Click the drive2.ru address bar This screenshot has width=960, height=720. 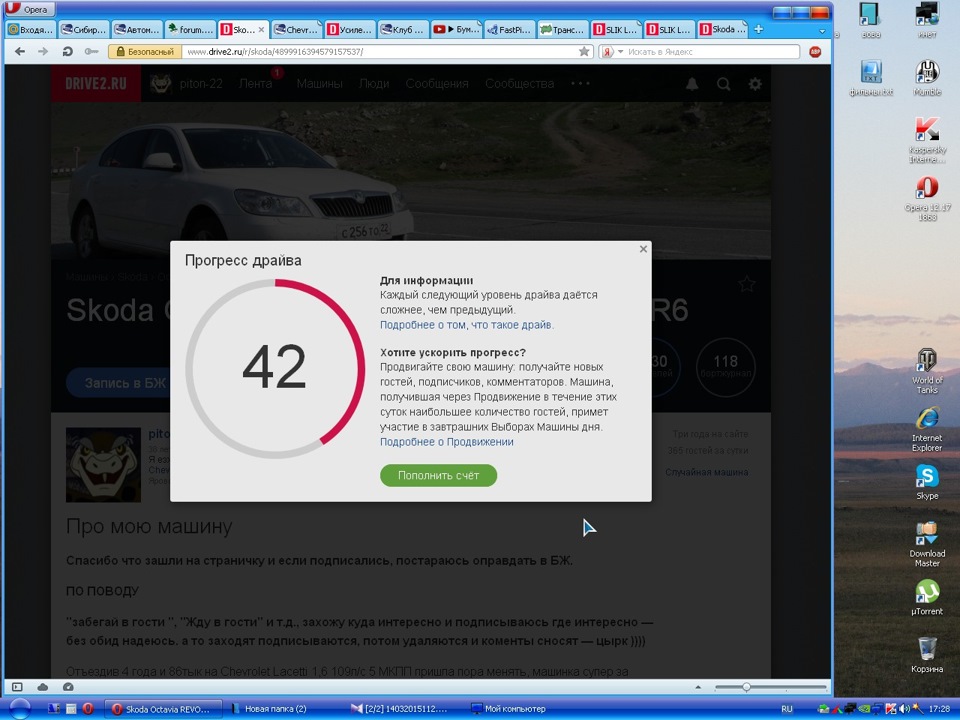coord(380,52)
